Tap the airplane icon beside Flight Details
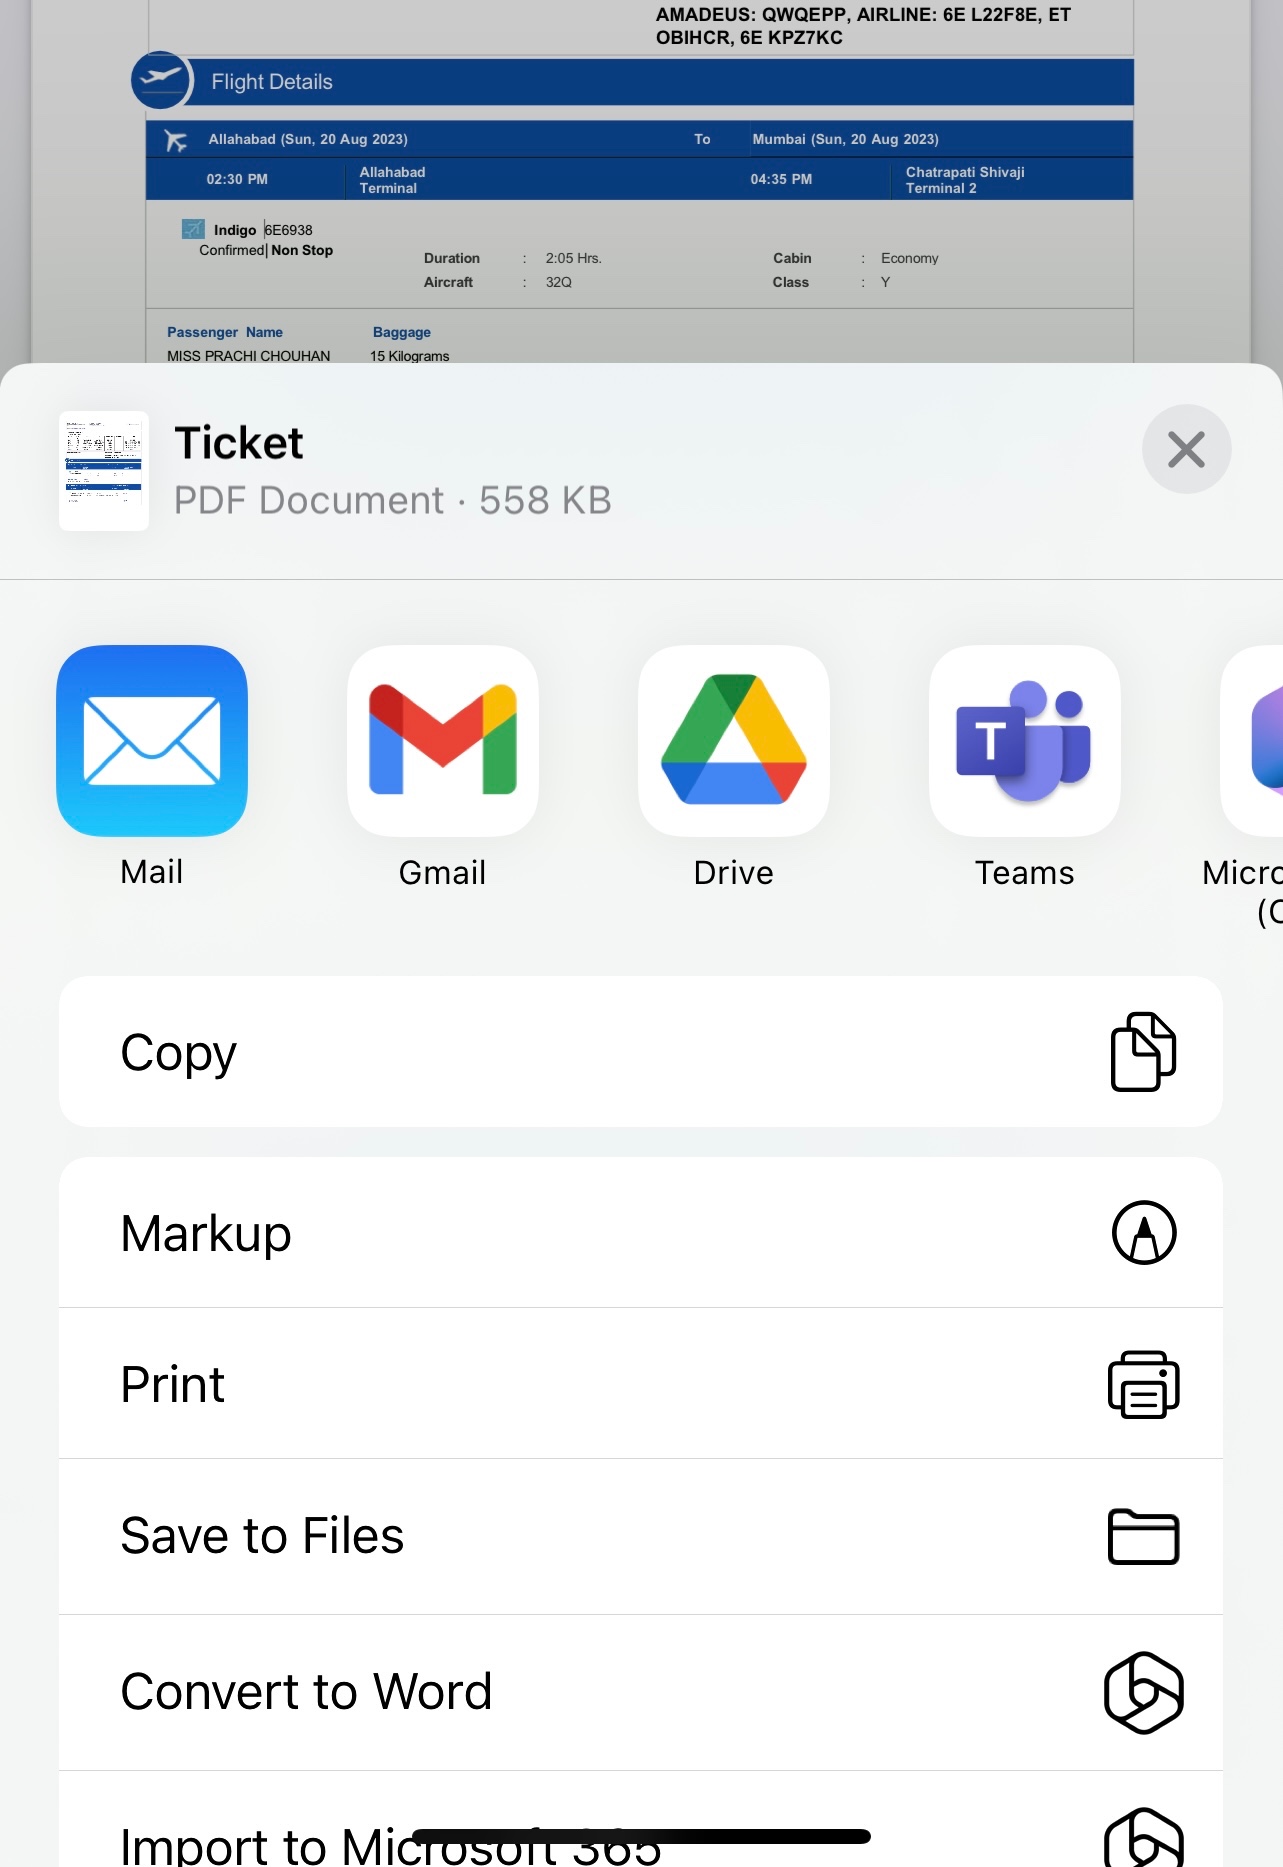The image size is (1283, 1867). coord(161,79)
